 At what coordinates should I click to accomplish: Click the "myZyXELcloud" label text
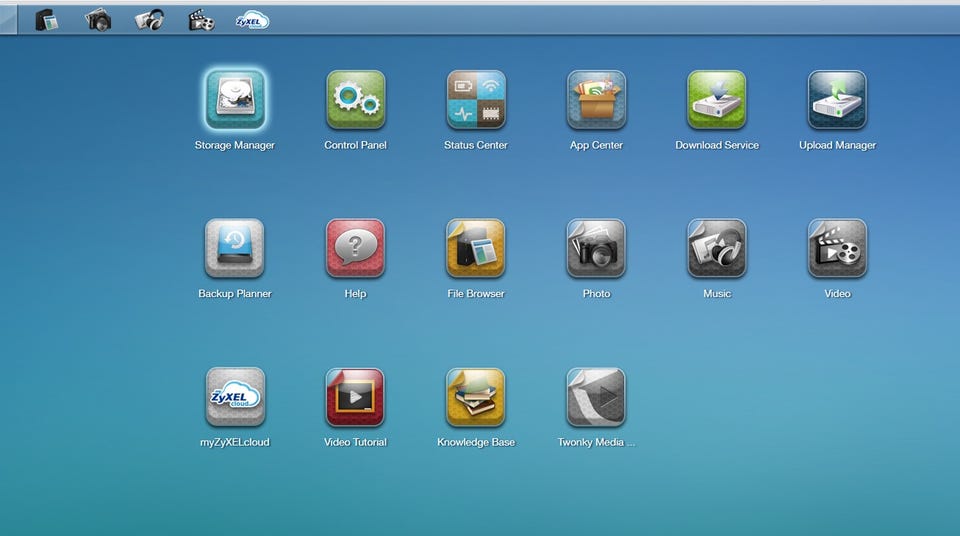pos(234,442)
